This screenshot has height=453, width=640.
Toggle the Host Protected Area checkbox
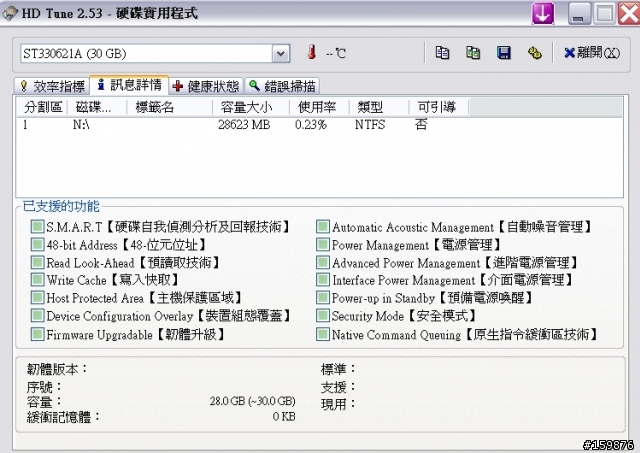38,298
